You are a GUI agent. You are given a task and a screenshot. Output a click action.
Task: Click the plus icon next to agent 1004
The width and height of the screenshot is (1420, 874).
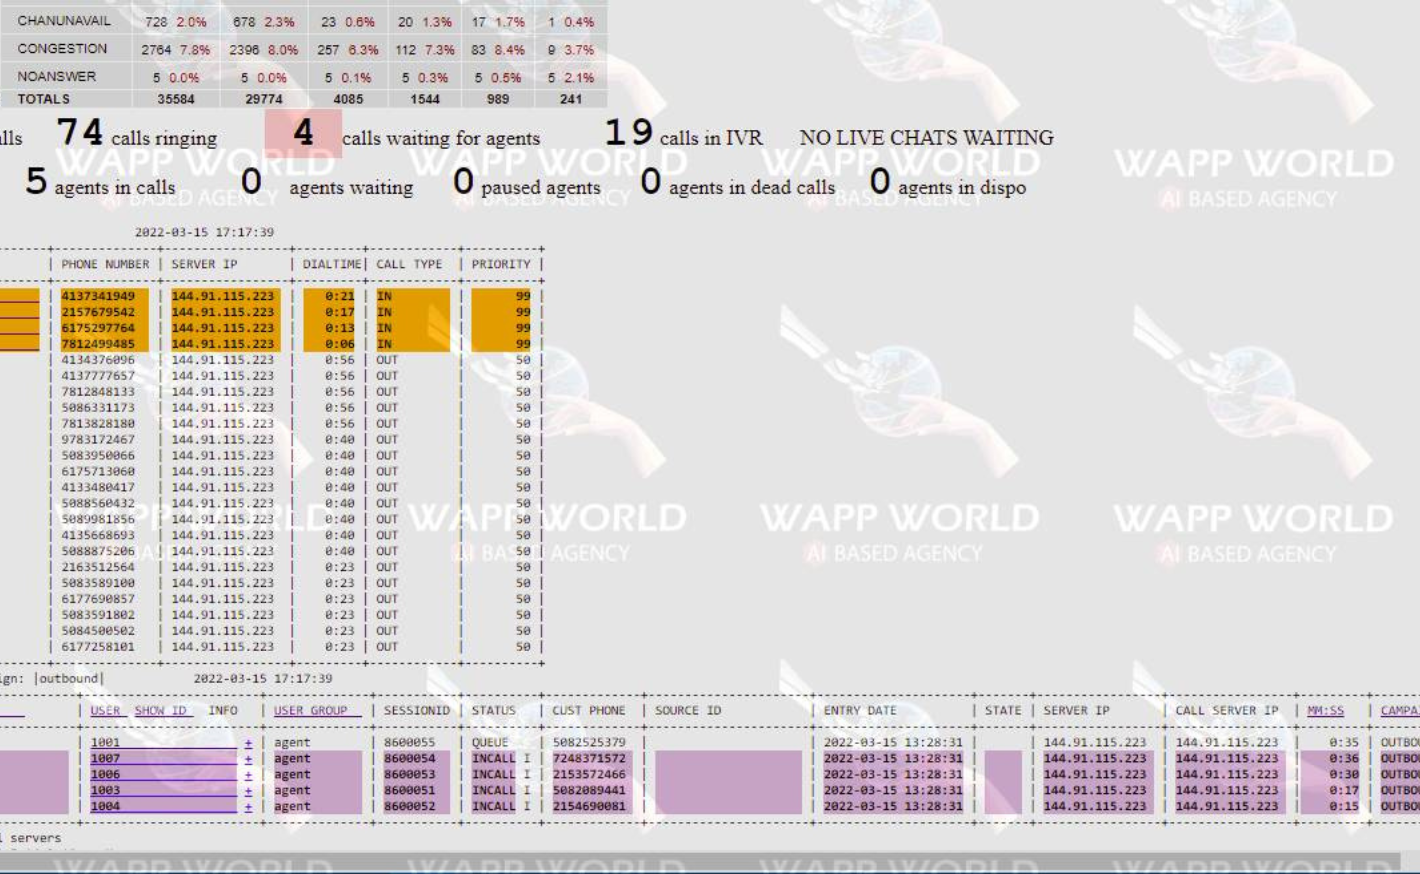(248, 807)
